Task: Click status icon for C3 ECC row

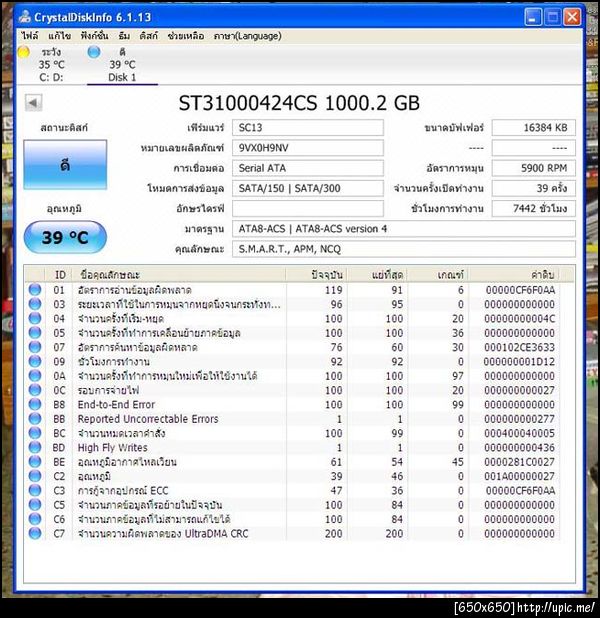Action: point(35,490)
